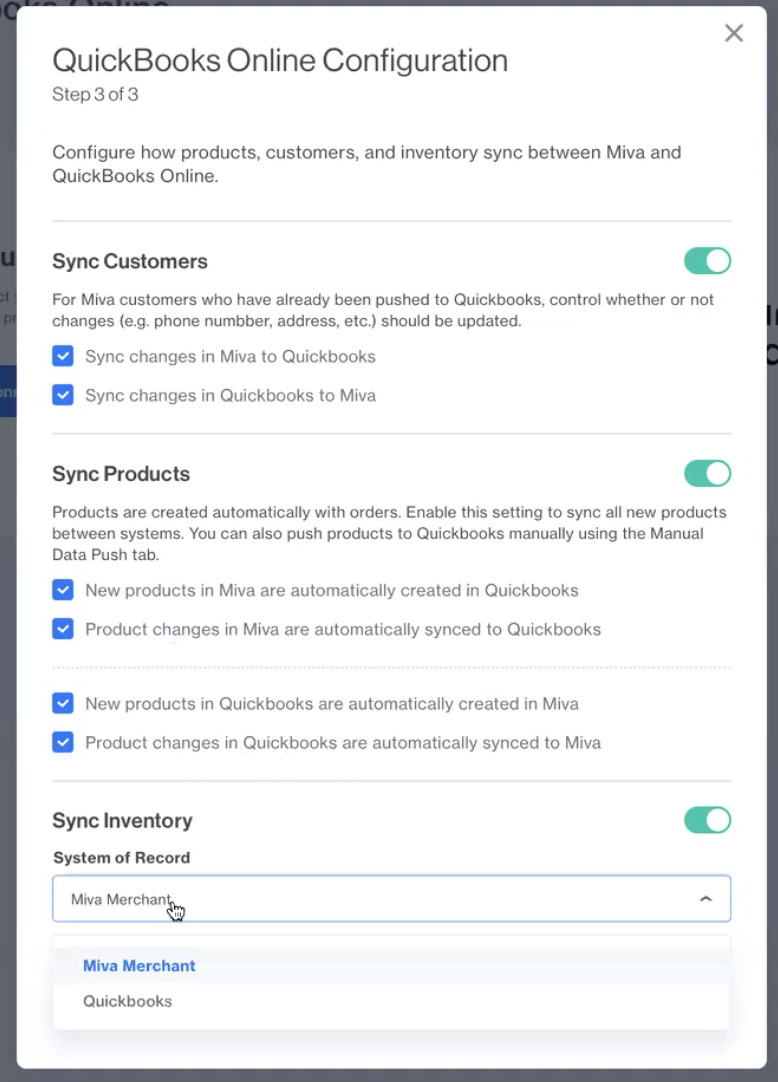Switch off the Sync Inventory toggle
This screenshot has width=778, height=1082.
(707, 820)
